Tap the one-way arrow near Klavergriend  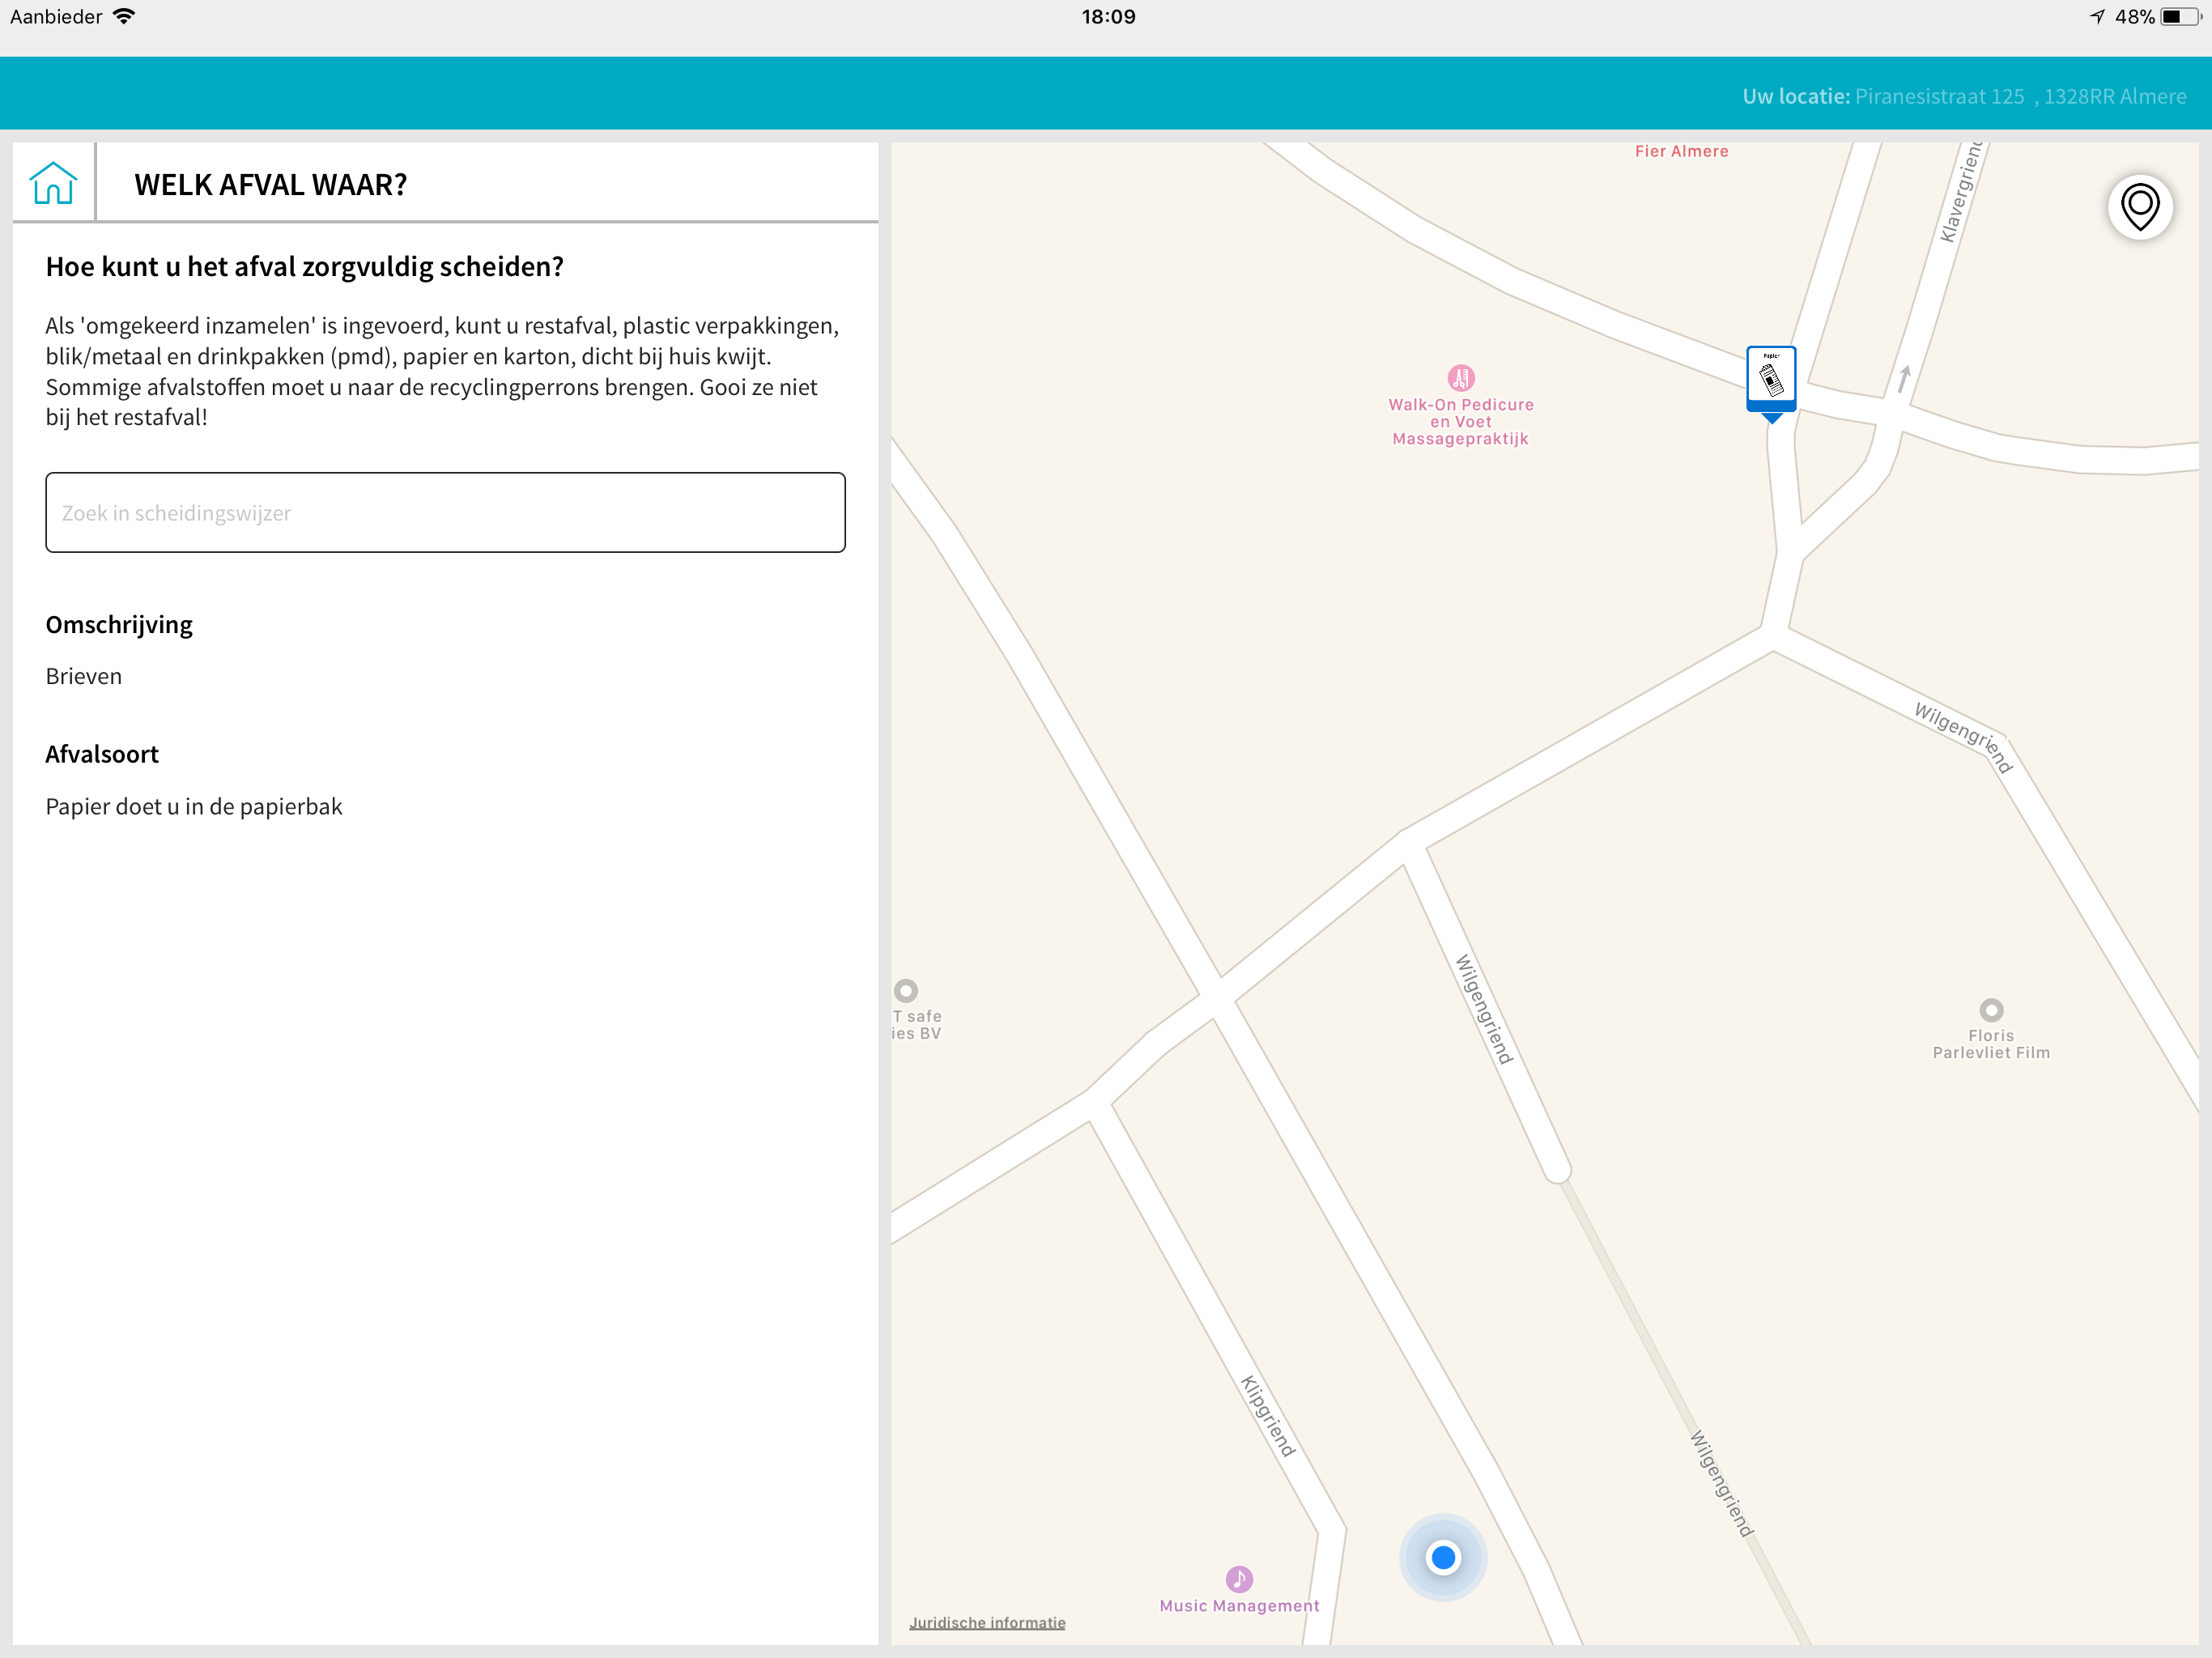pyautogui.click(x=1904, y=379)
